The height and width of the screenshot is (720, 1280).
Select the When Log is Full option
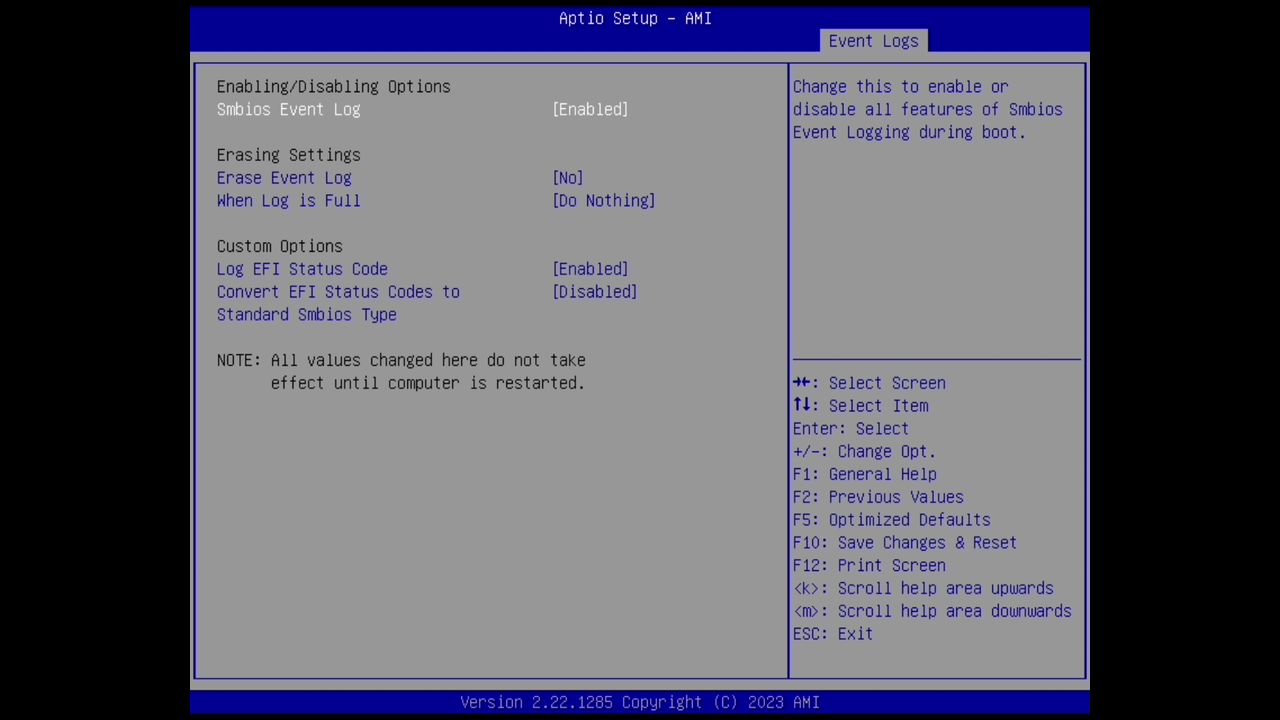pos(288,201)
